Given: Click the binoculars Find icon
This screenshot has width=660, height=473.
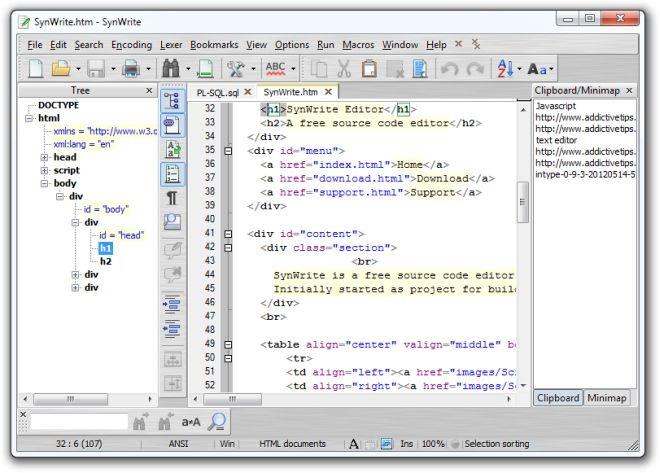Looking at the screenshot, I should tap(170, 69).
